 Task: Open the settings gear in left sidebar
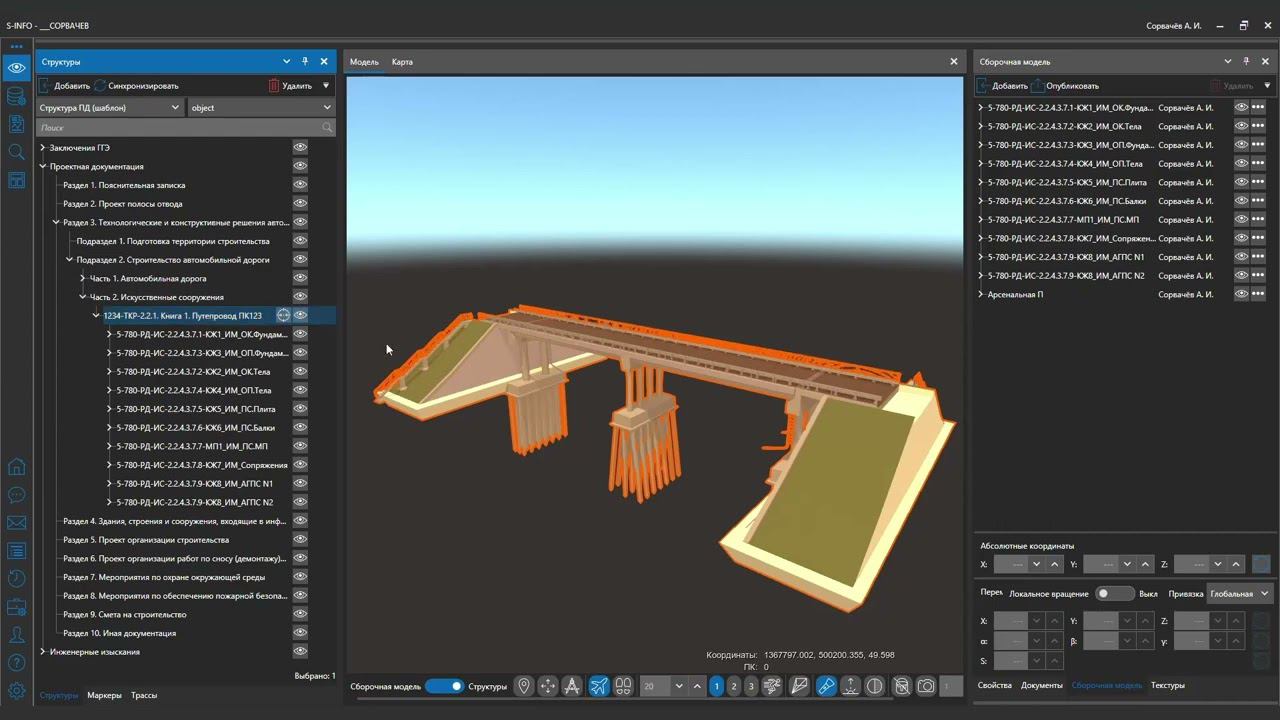pos(16,691)
